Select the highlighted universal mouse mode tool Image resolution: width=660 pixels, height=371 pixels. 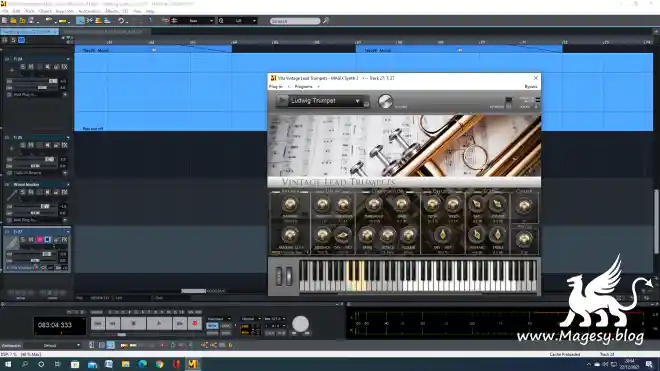point(80,20)
